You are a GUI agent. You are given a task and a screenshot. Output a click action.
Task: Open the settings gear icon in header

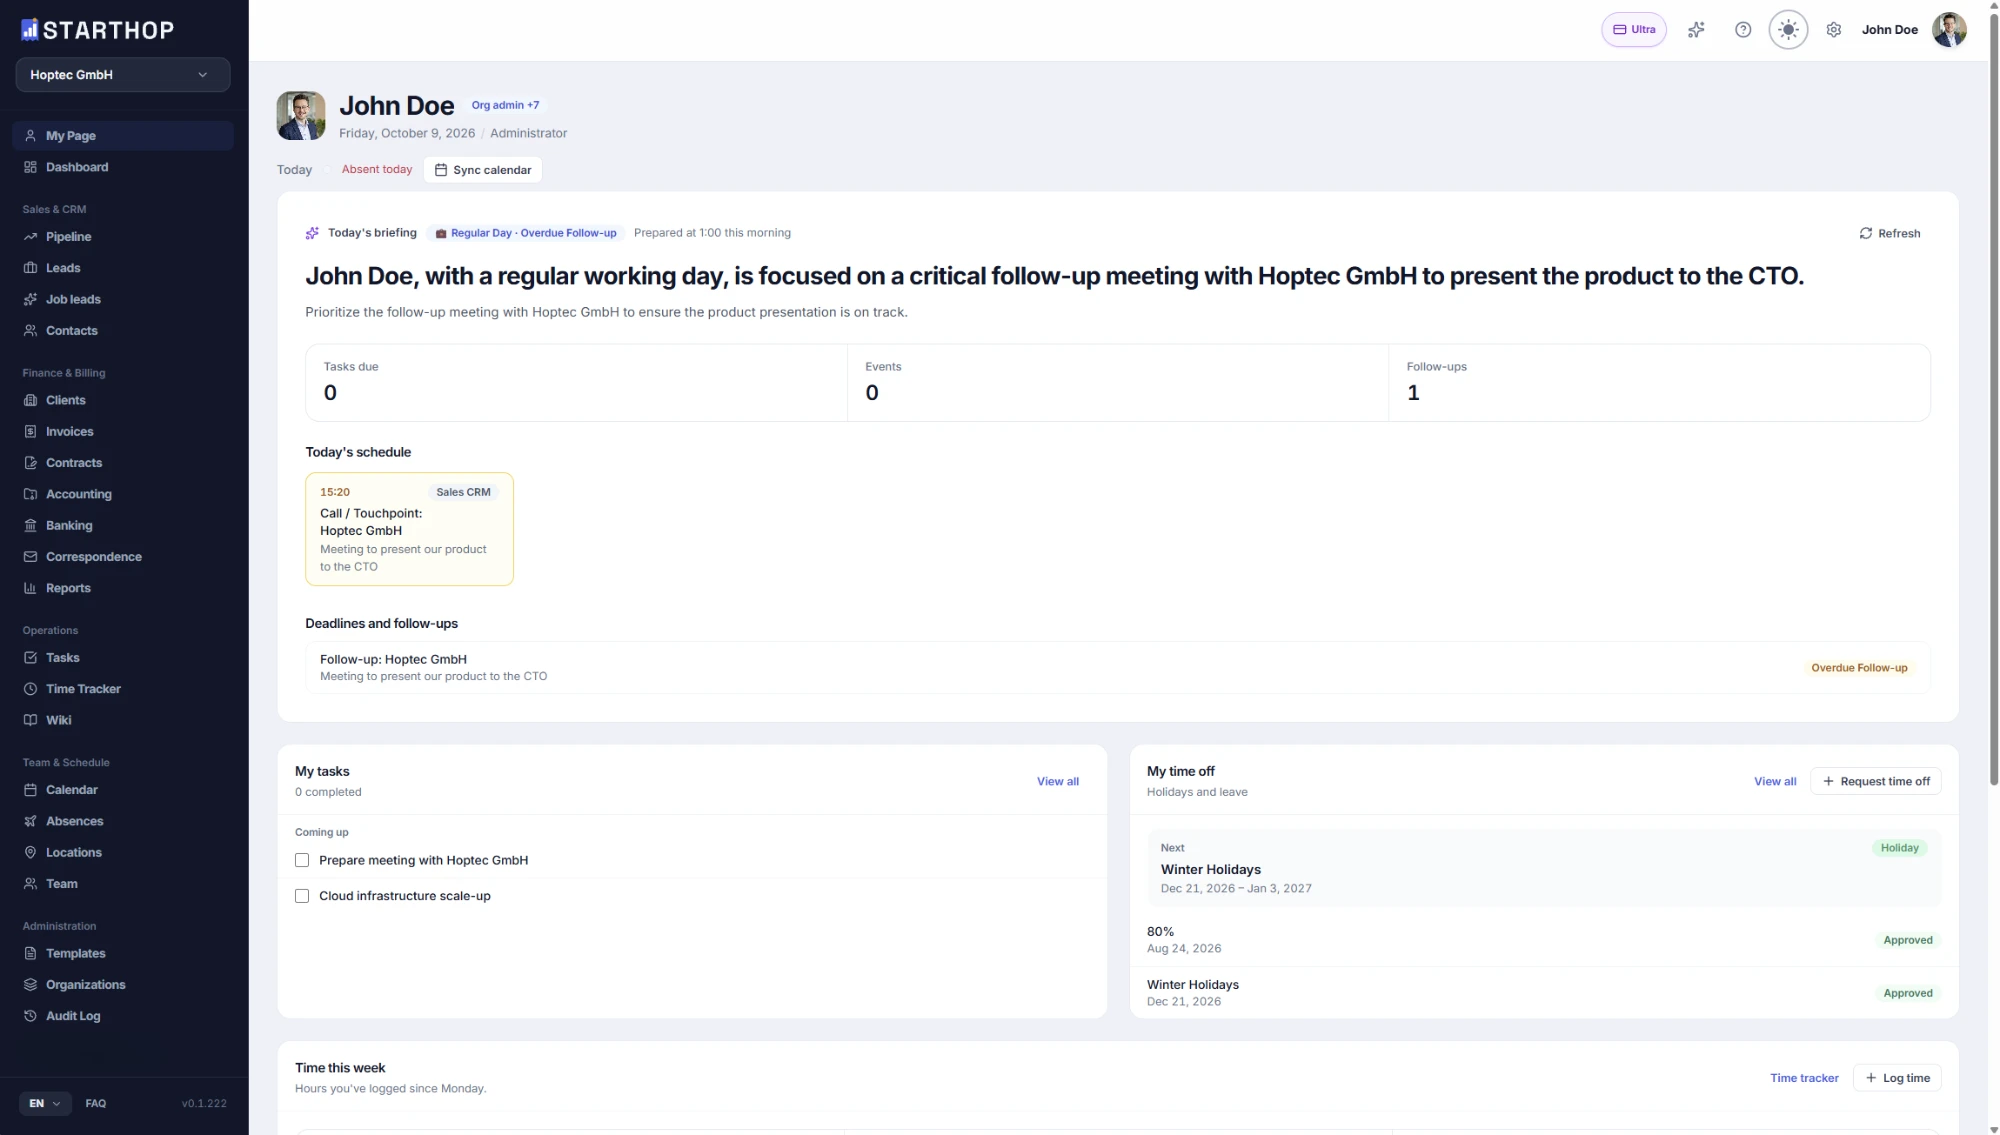coord(1834,30)
